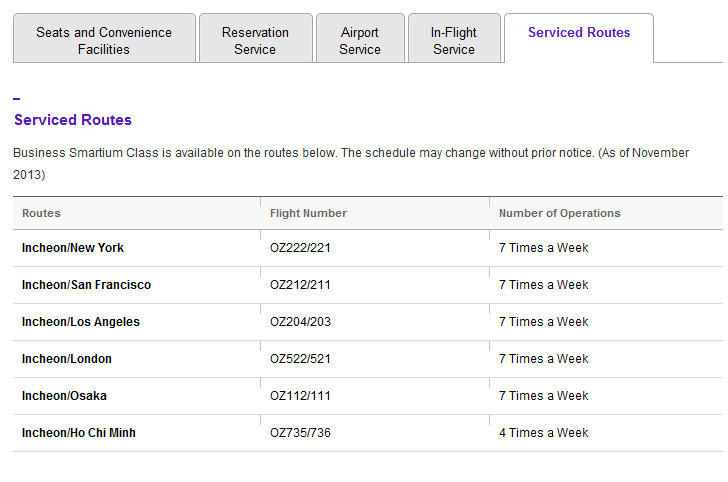Click the Business Smartium Class schedule notice

[x=351, y=163]
